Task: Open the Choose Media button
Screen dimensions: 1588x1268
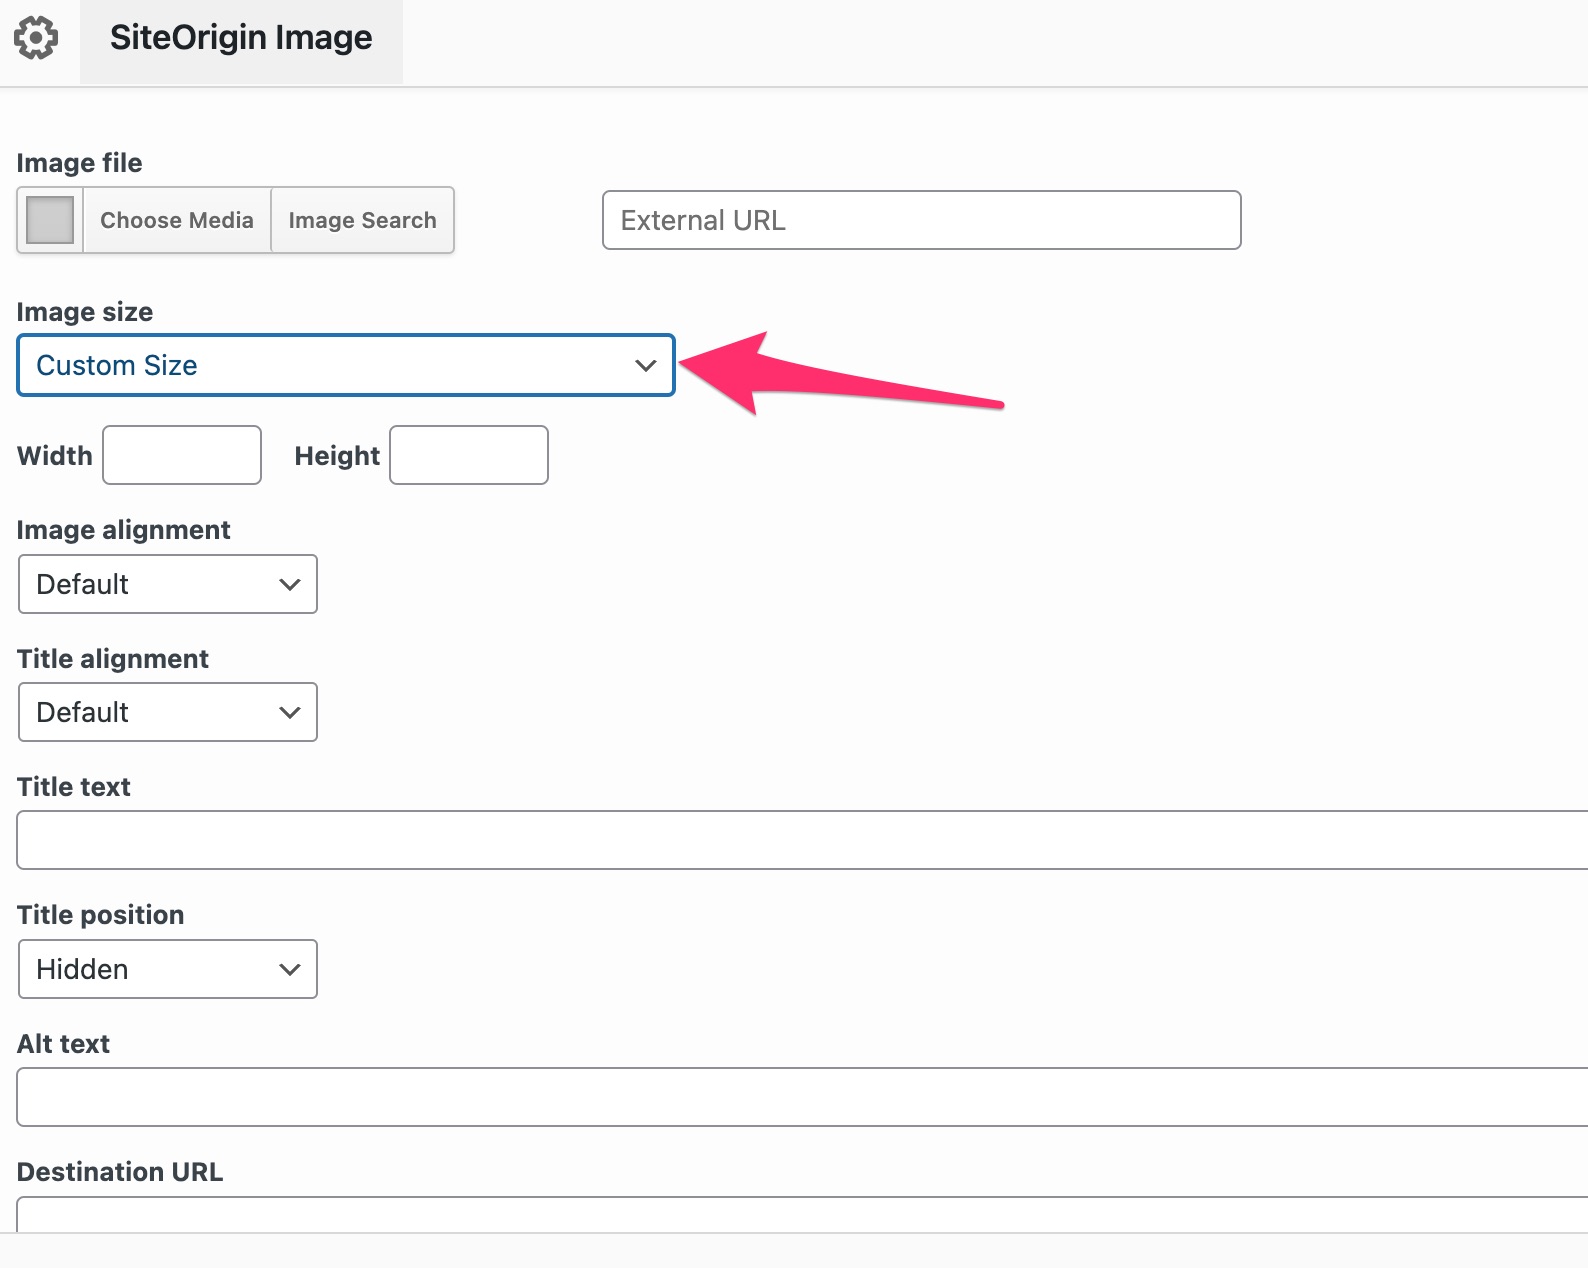Action: [177, 220]
